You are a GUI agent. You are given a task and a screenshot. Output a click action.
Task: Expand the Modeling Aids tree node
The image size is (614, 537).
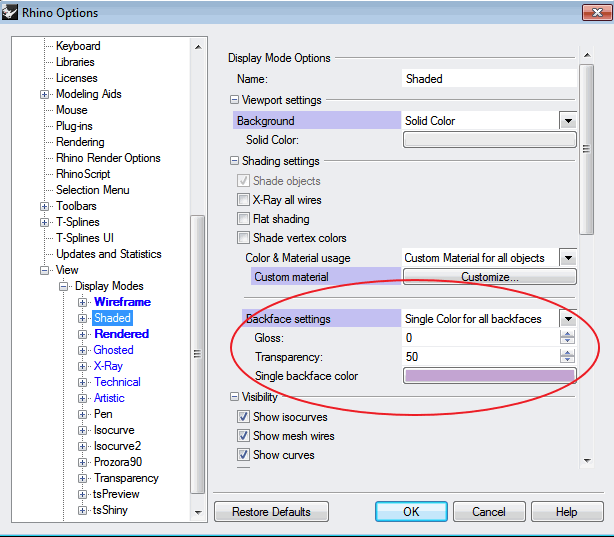click(44, 94)
